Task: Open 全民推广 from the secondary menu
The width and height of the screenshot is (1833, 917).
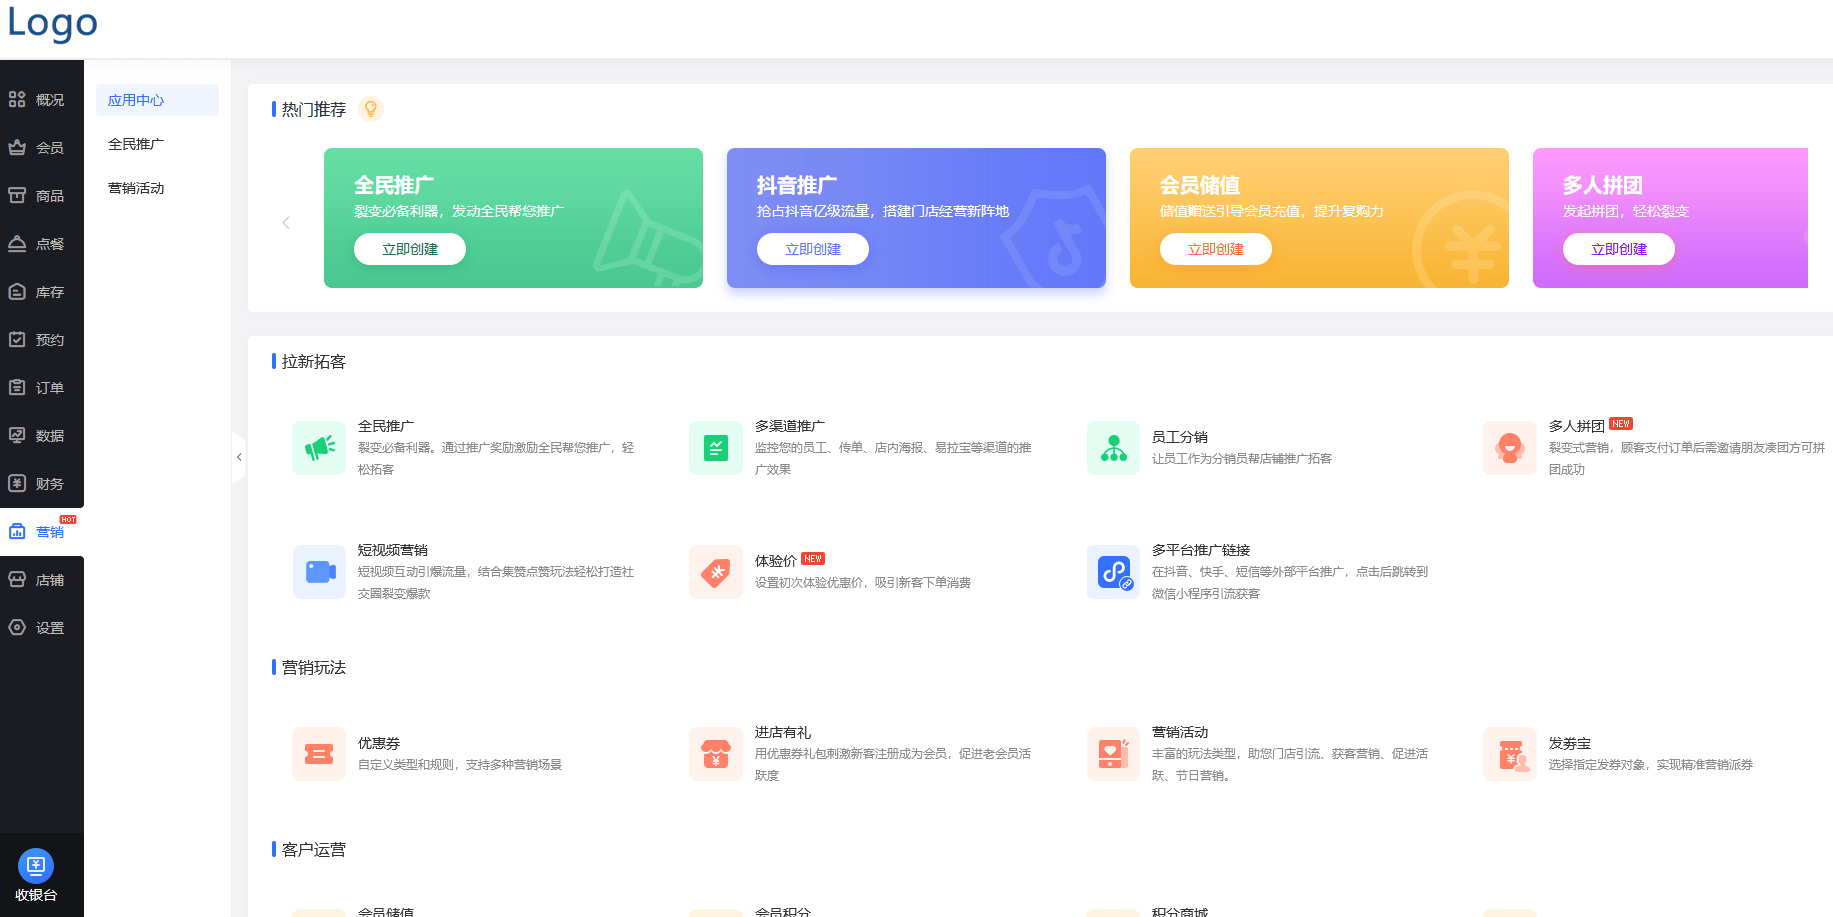Action: [x=134, y=144]
